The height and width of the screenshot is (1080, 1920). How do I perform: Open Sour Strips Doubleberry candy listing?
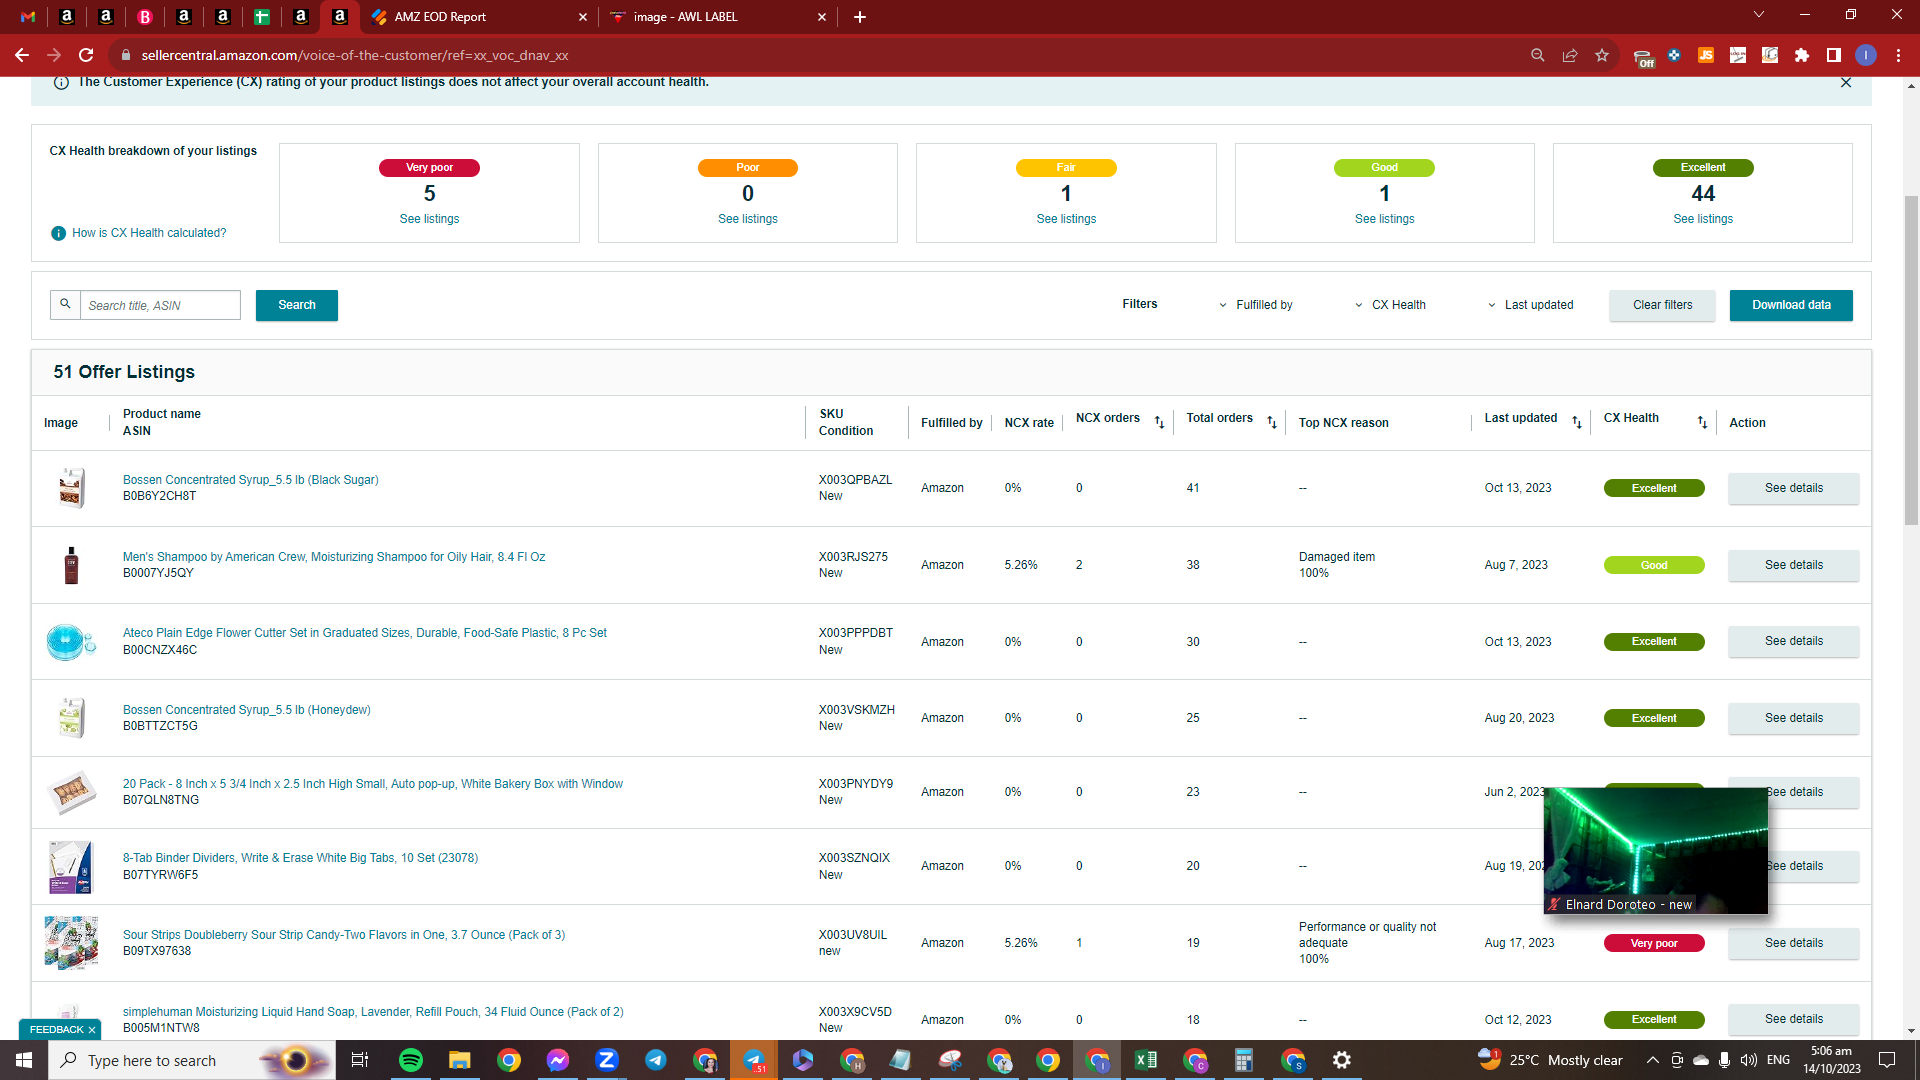[344, 935]
